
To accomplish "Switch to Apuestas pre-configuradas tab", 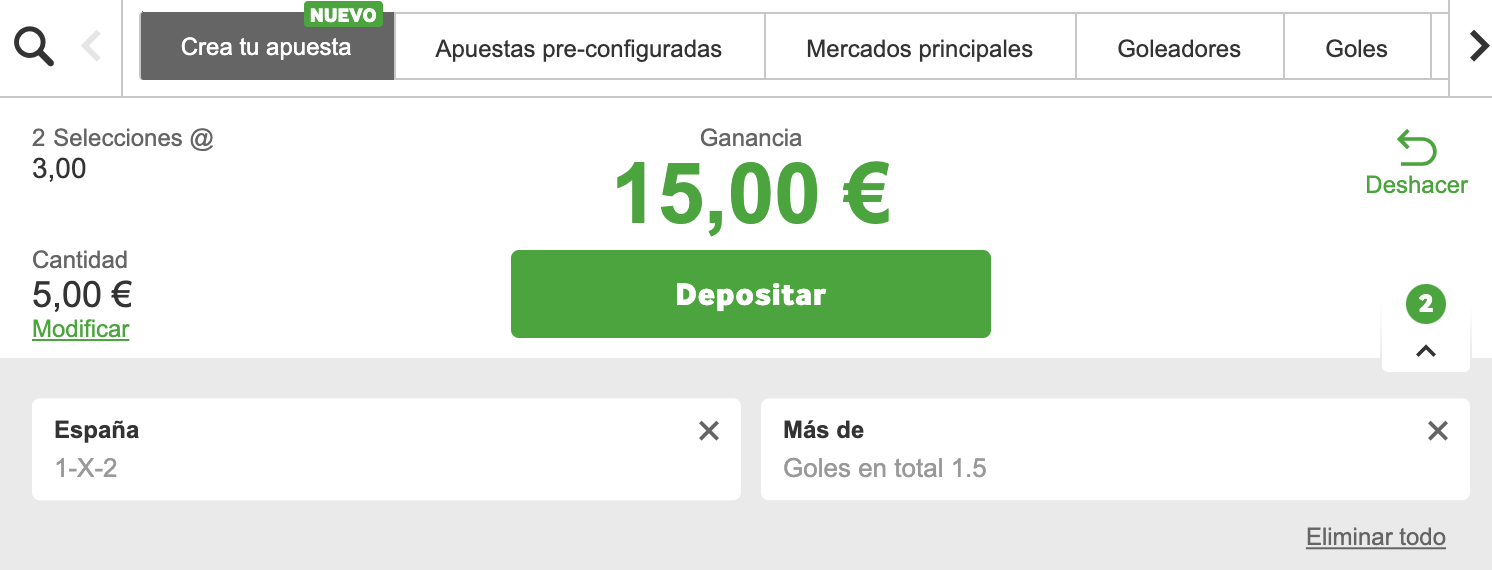I will 579,49.
